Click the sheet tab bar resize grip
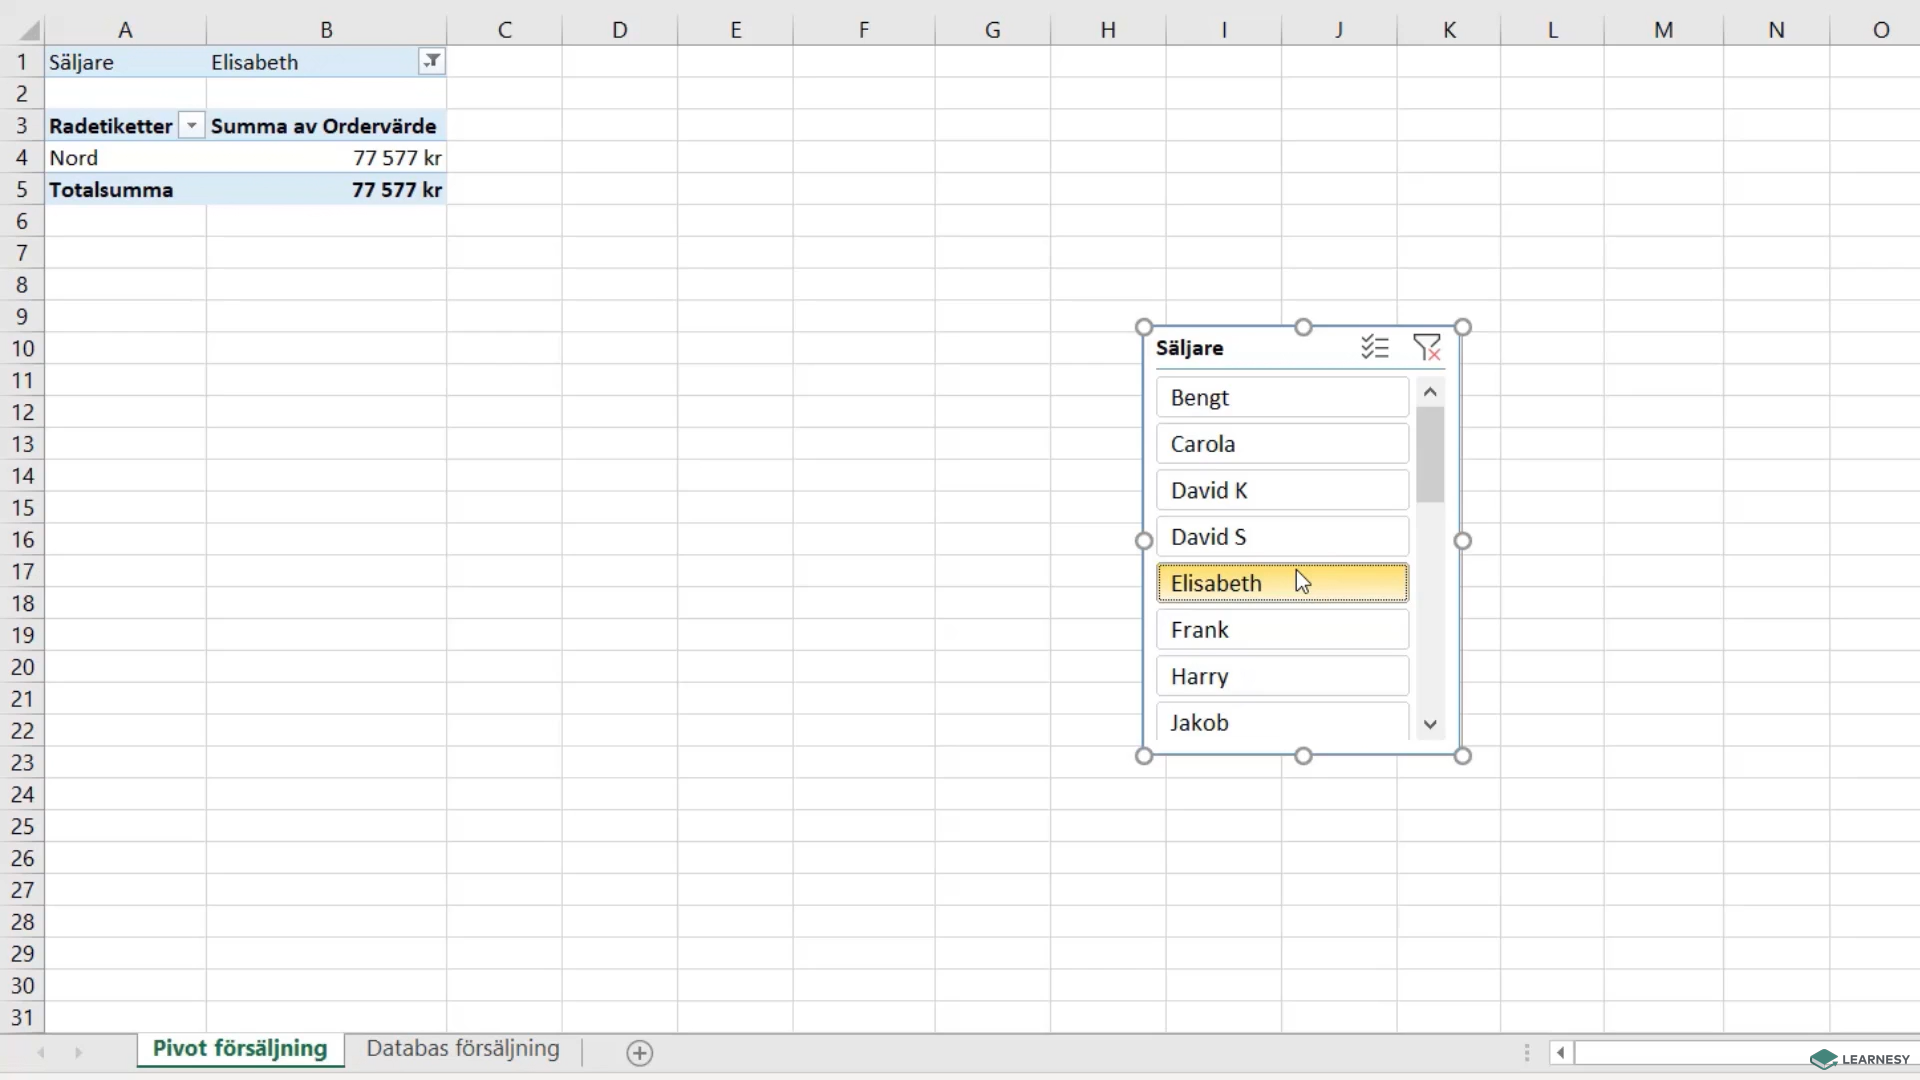This screenshot has height=1080, width=1920. click(x=1527, y=1053)
